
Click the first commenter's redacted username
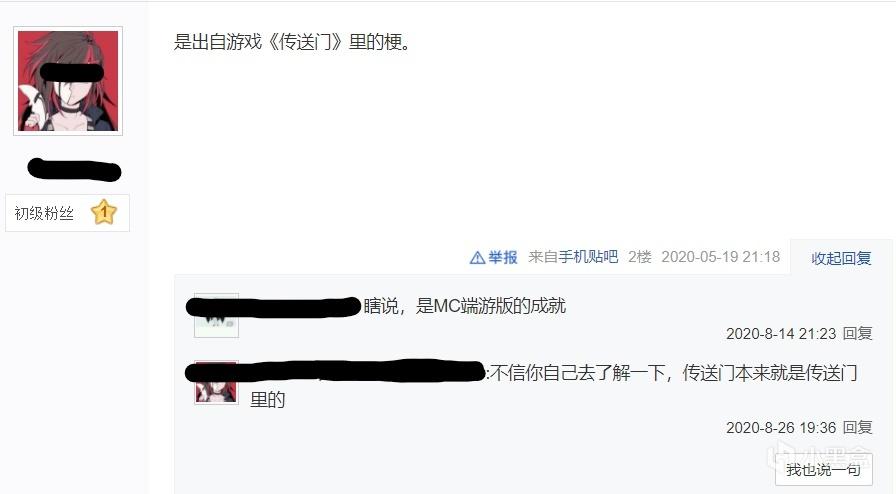(273, 307)
